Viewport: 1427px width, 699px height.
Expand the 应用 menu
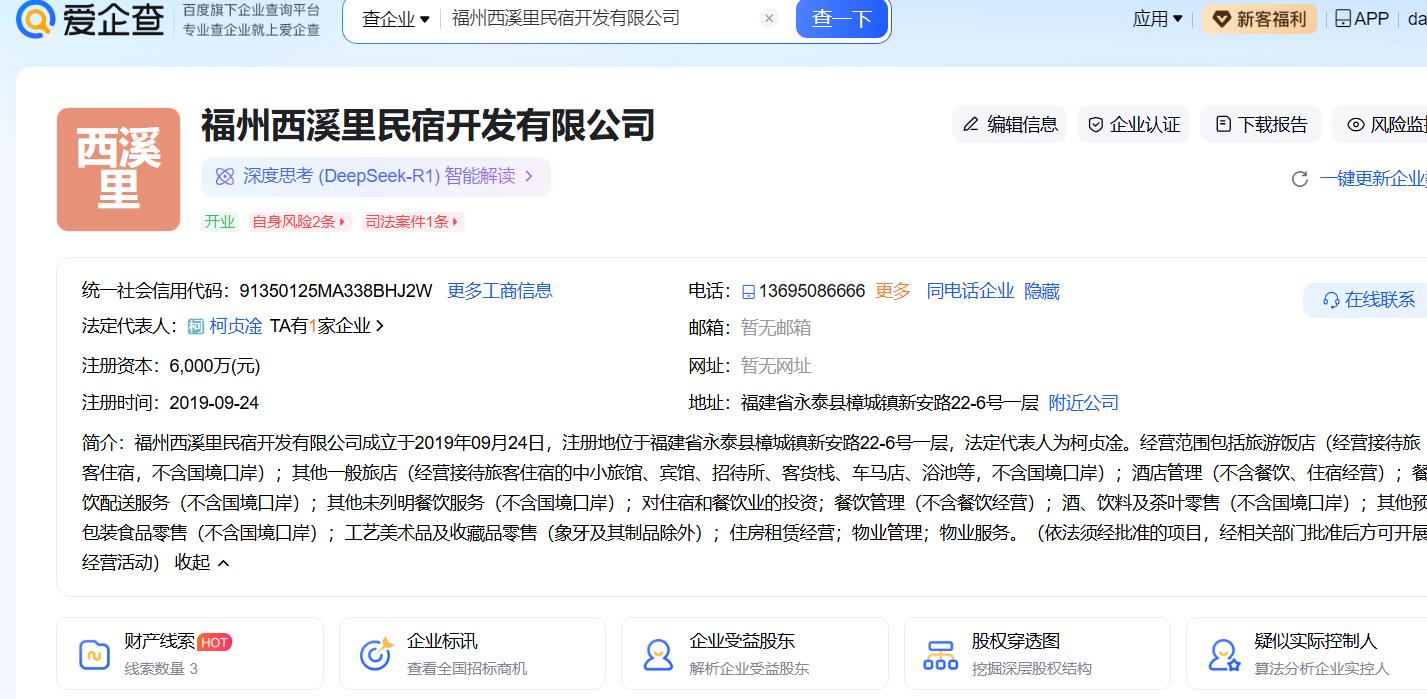[x=1157, y=19]
